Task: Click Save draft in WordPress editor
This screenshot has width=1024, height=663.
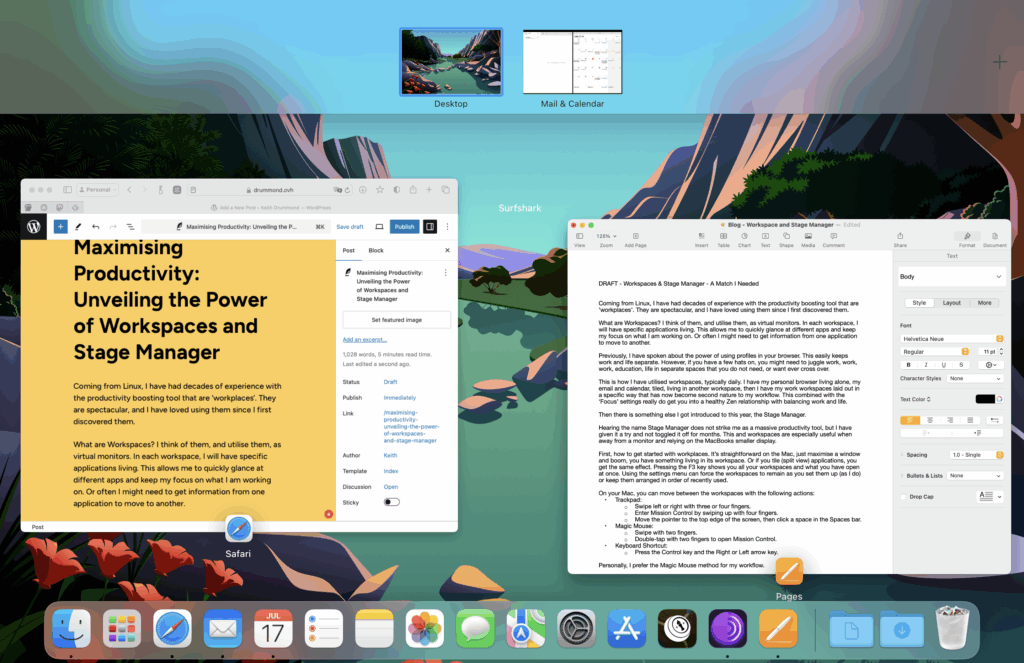Action: [350, 227]
